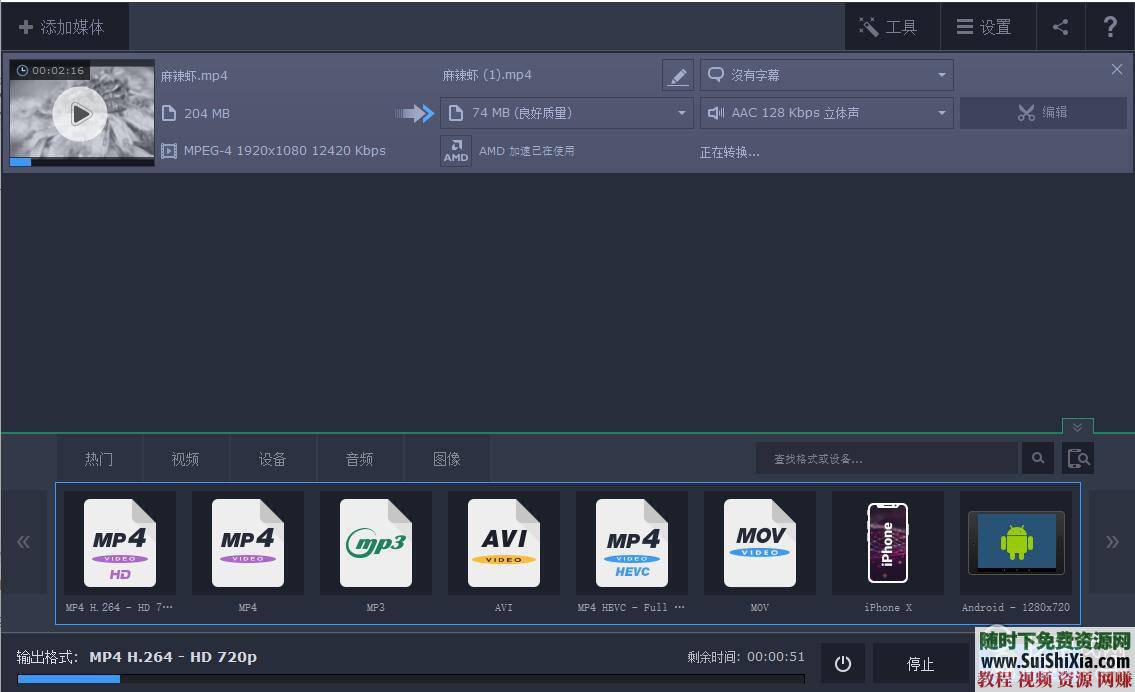The width and height of the screenshot is (1135, 692).
Task: Click the 添加媒体 add media button
Action: pos(65,26)
